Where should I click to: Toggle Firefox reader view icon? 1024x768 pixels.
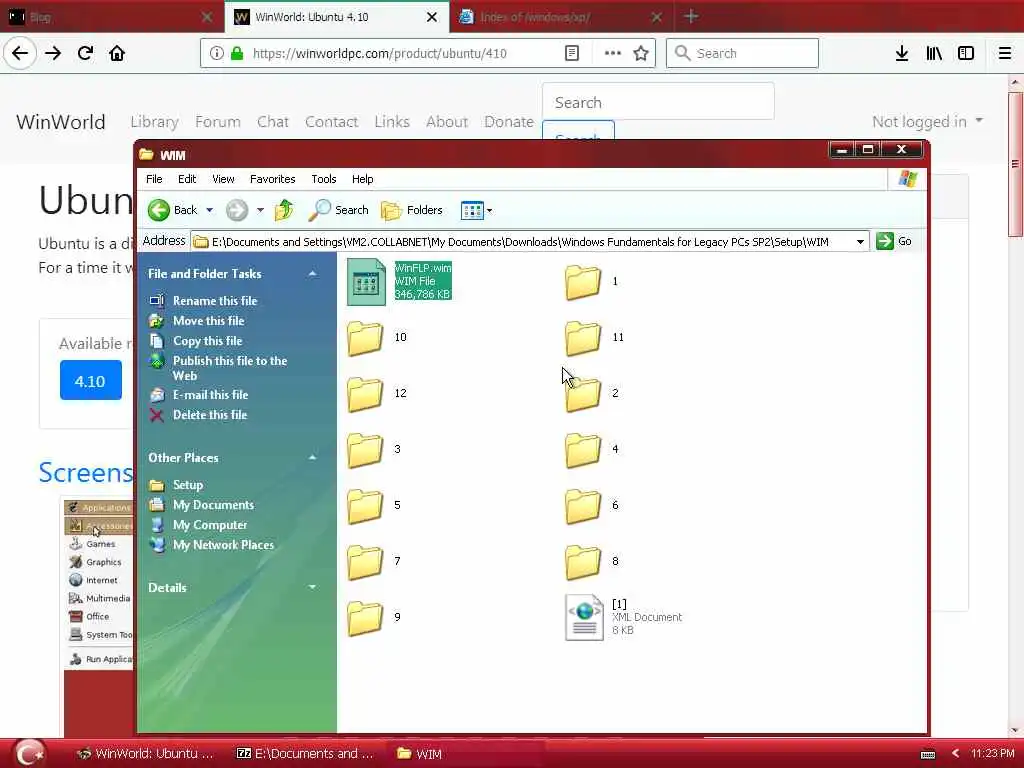(x=571, y=53)
